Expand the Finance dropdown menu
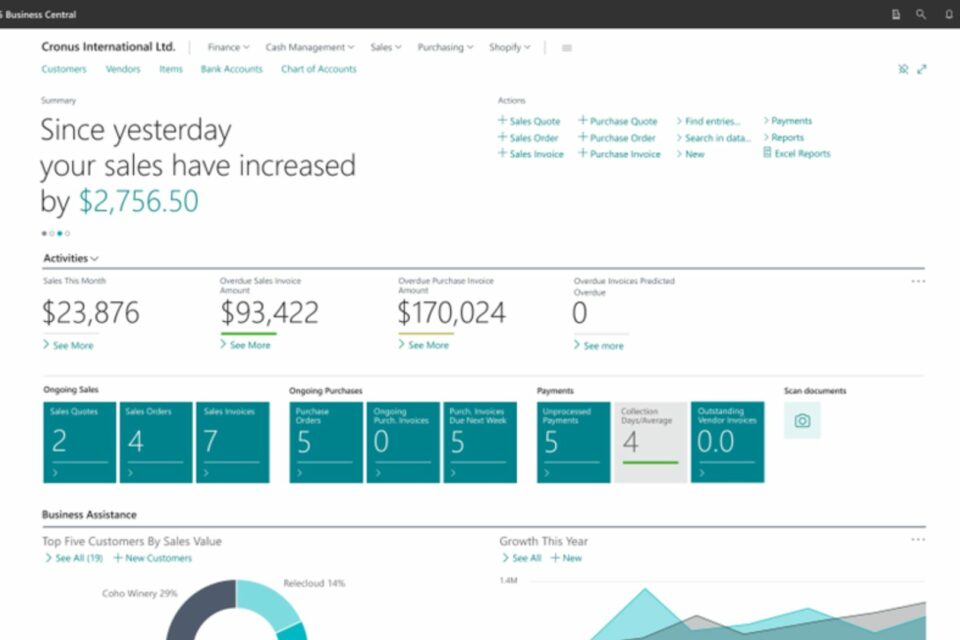Image resolution: width=960 pixels, height=640 pixels. [x=228, y=47]
